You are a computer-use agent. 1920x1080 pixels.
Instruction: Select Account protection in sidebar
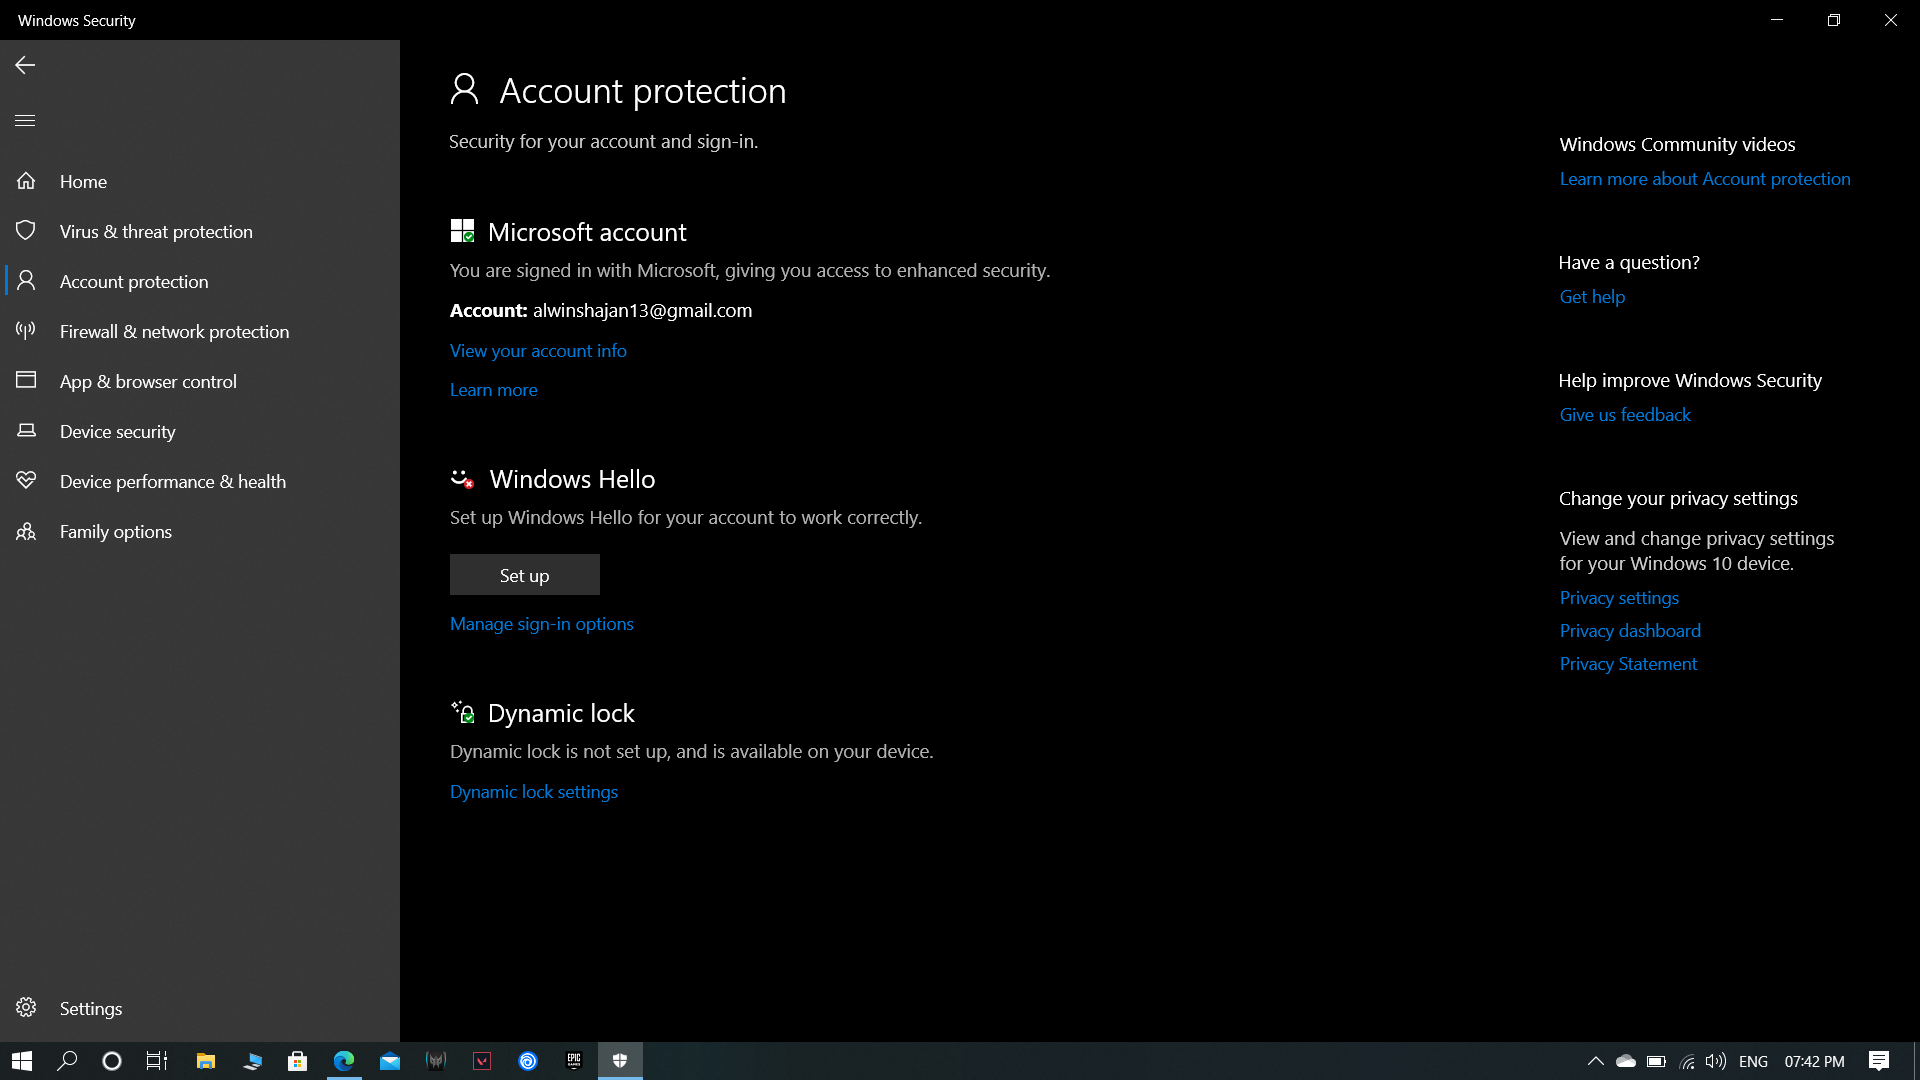point(200,281)
